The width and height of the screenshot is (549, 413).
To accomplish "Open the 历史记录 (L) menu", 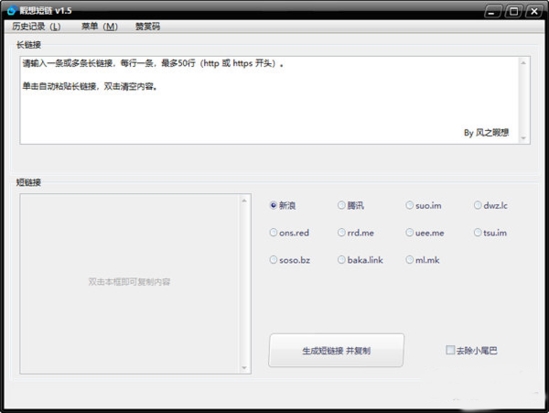I will click(36, 26).
